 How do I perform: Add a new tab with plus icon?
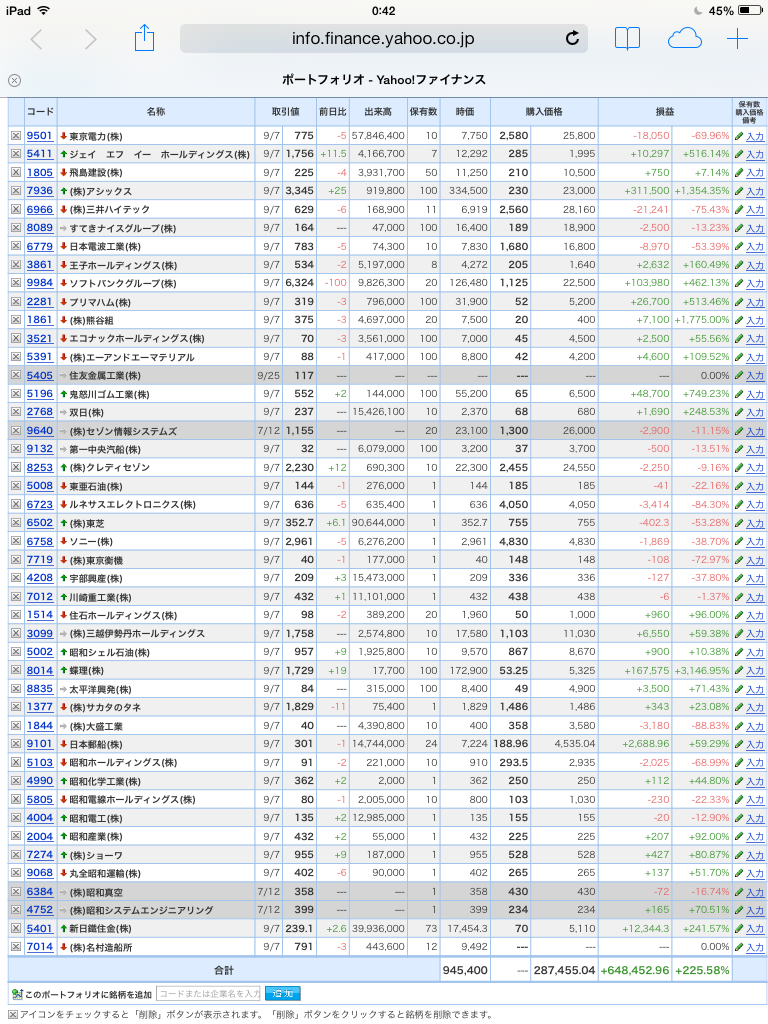pos(737,39)
